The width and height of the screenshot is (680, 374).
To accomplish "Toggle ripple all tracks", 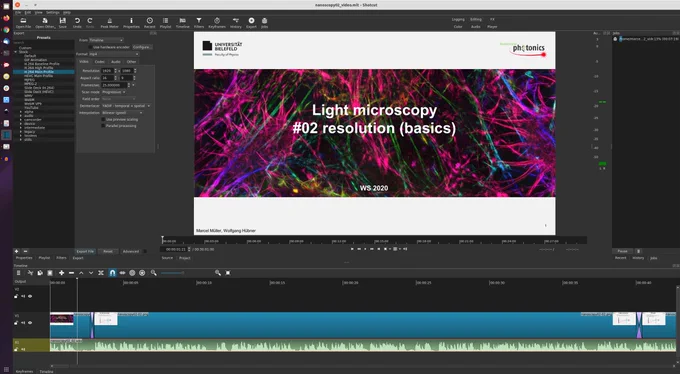I will coord(142,273).
